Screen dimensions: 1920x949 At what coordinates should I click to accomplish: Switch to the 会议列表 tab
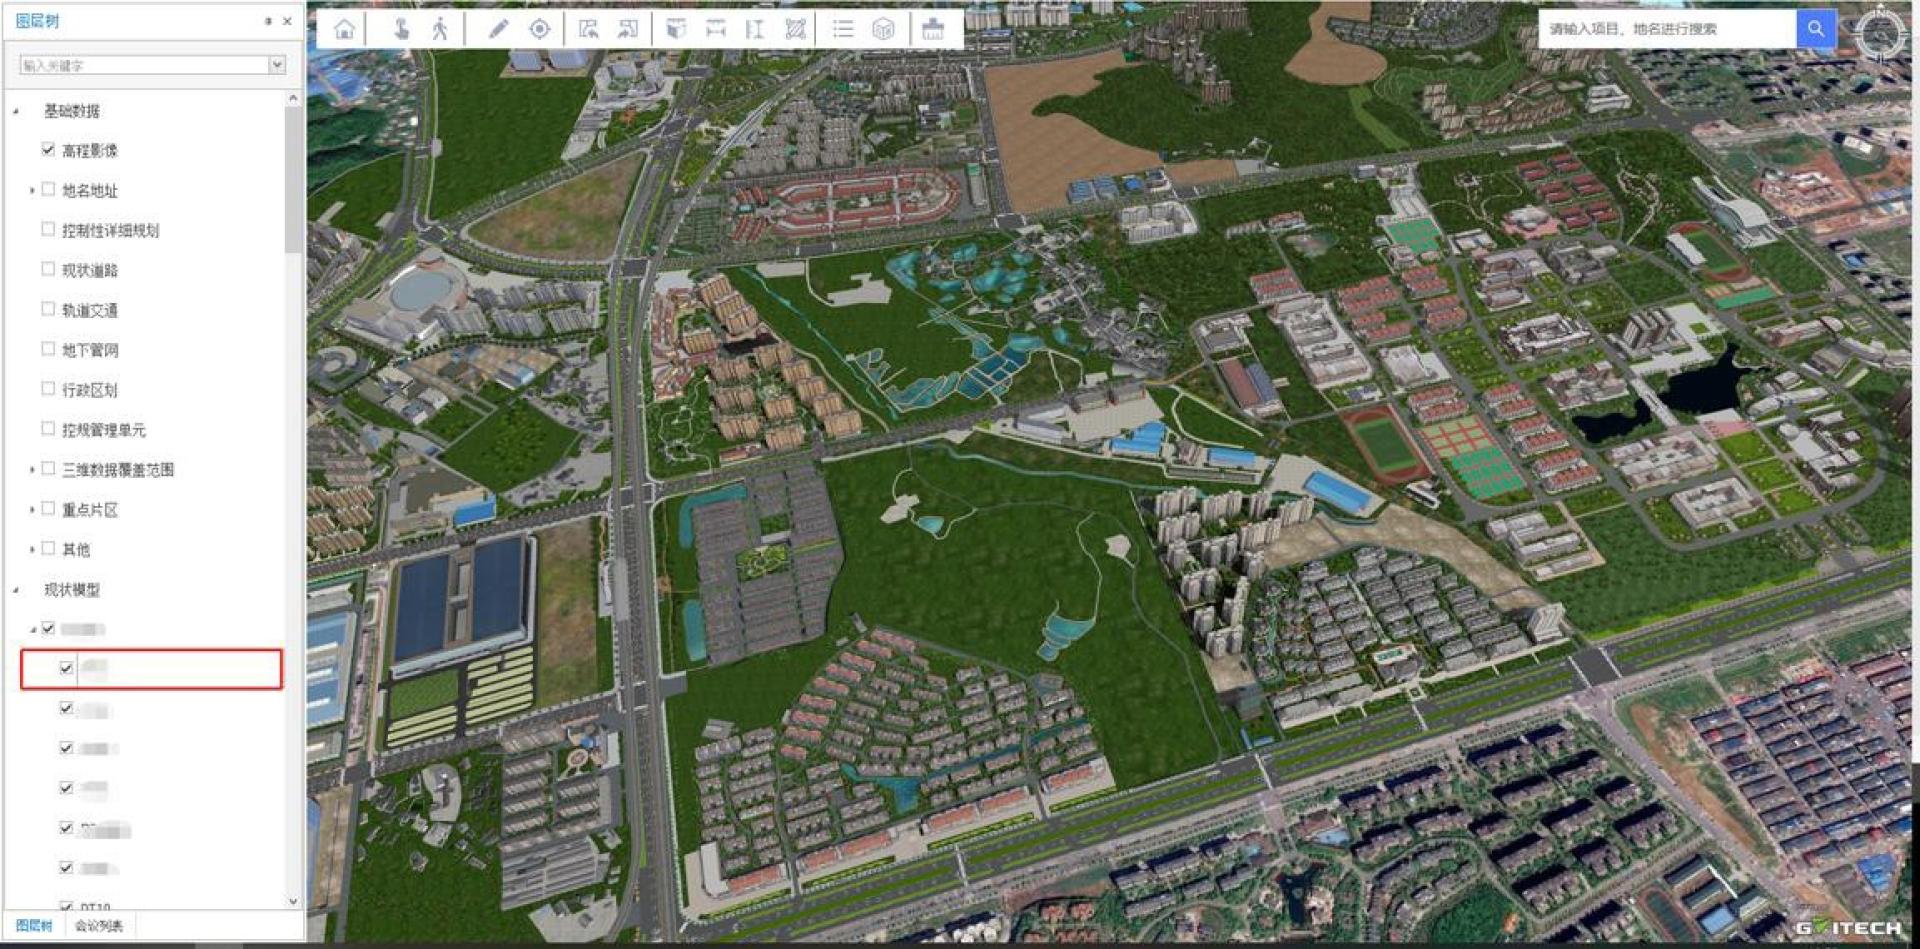99,926
